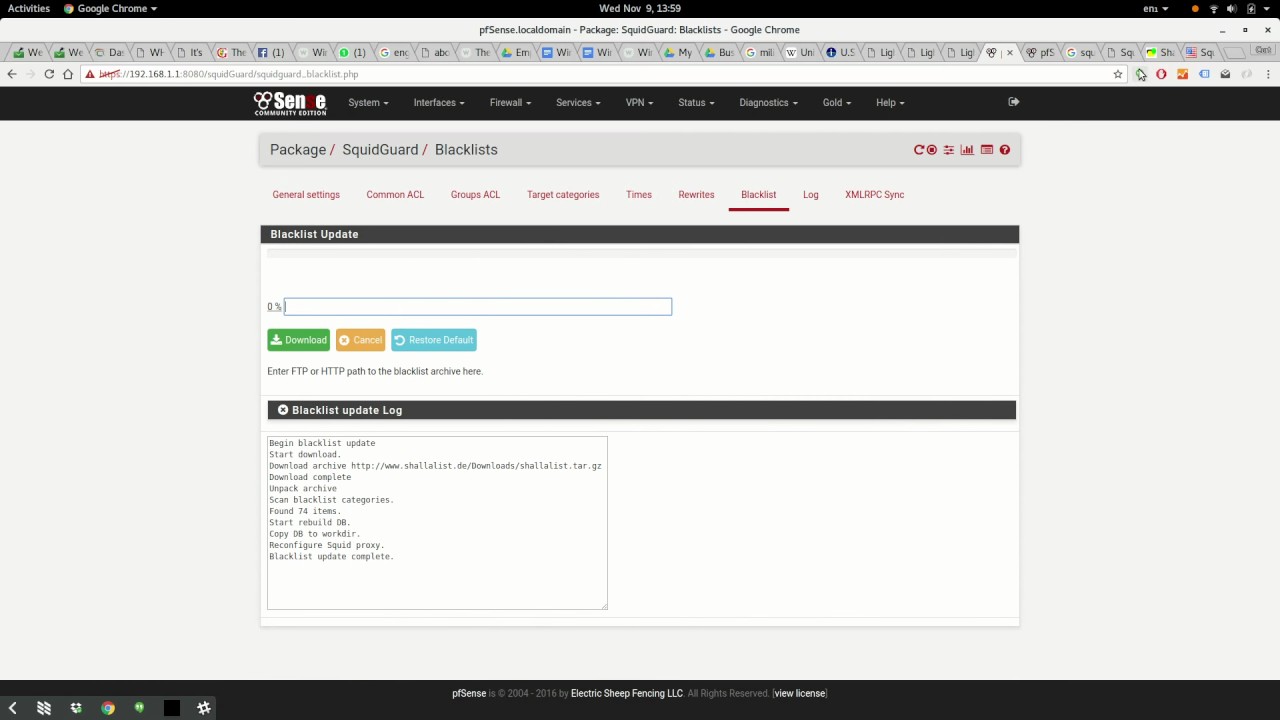Open the Gold dropdown menu

(837, 102)
